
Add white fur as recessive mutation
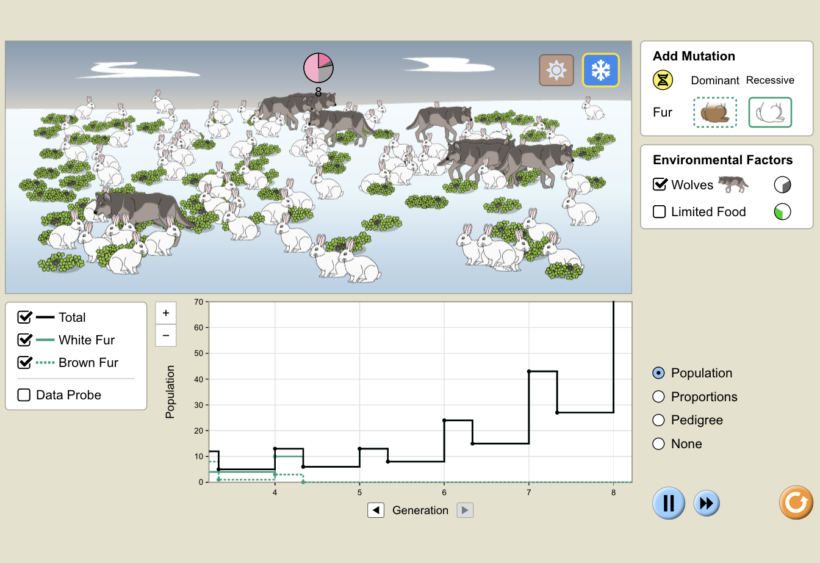(x=770, y=112)
